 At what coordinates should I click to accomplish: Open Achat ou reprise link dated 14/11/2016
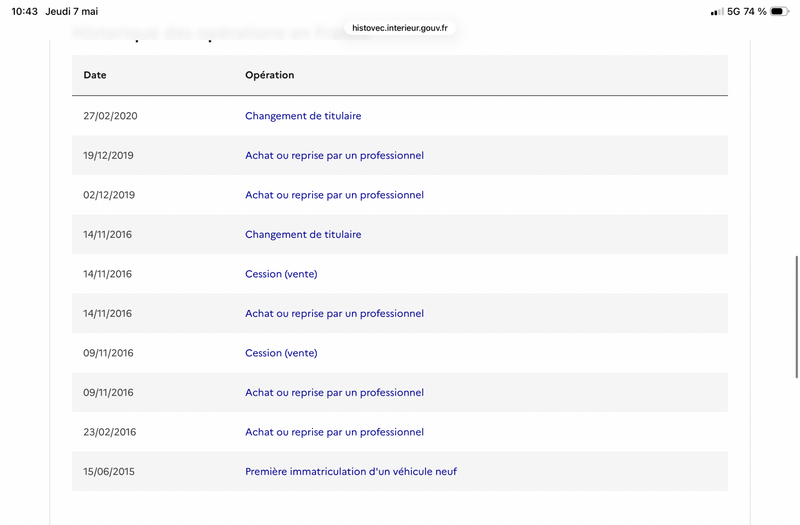[334, 313]
